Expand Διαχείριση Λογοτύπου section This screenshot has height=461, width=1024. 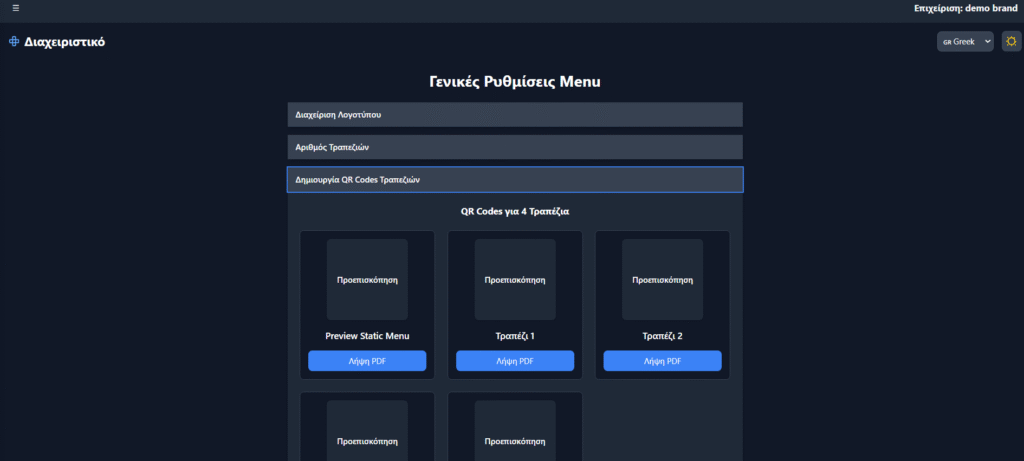coord(515,114)
